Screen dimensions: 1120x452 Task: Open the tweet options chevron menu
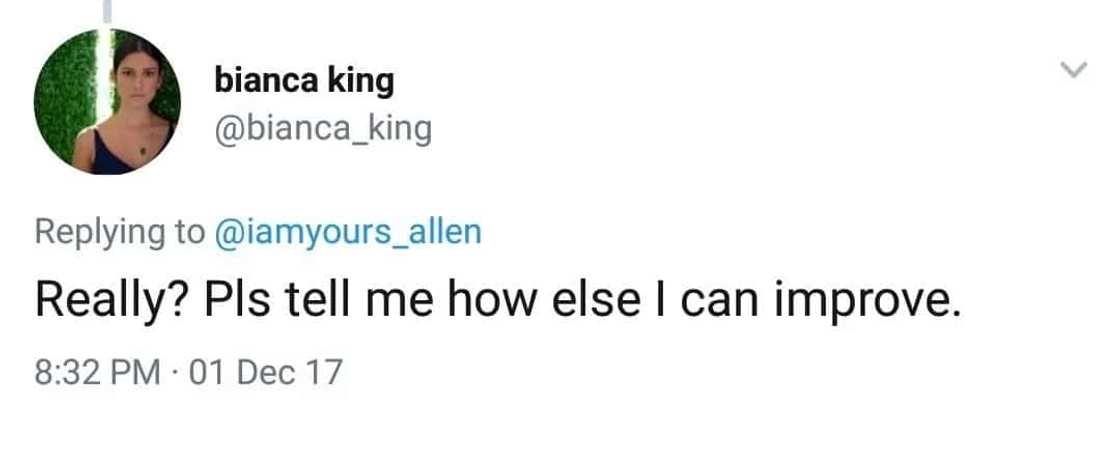tap(1073, 70)
